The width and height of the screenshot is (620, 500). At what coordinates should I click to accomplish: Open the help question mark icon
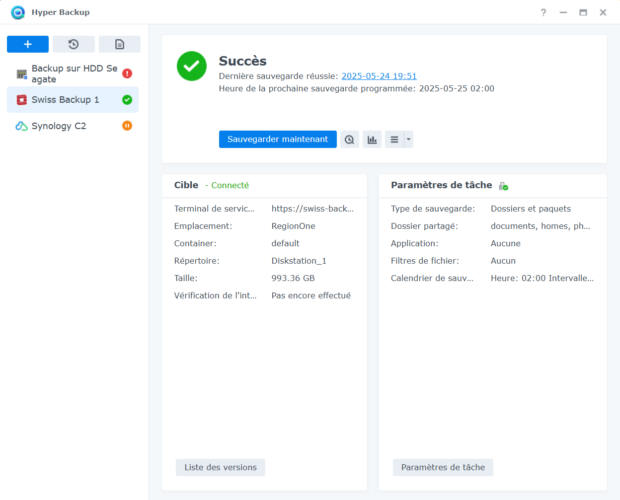click(543, 13)
